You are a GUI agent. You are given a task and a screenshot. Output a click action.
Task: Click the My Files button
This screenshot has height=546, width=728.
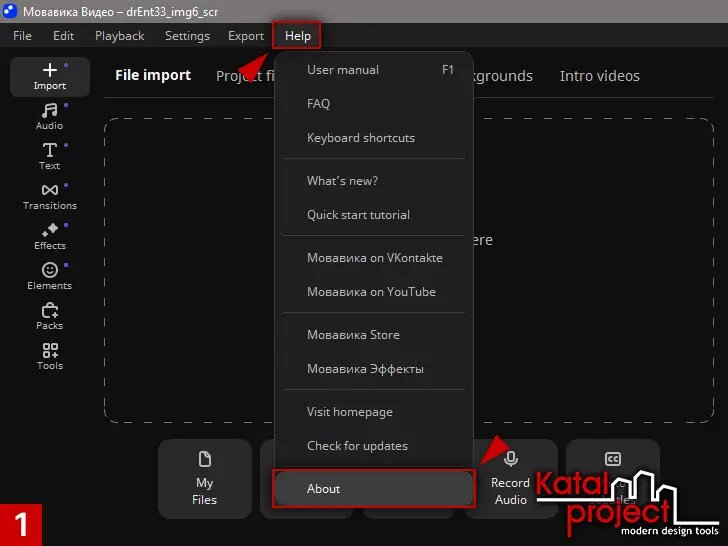click(x=205, y=478)
